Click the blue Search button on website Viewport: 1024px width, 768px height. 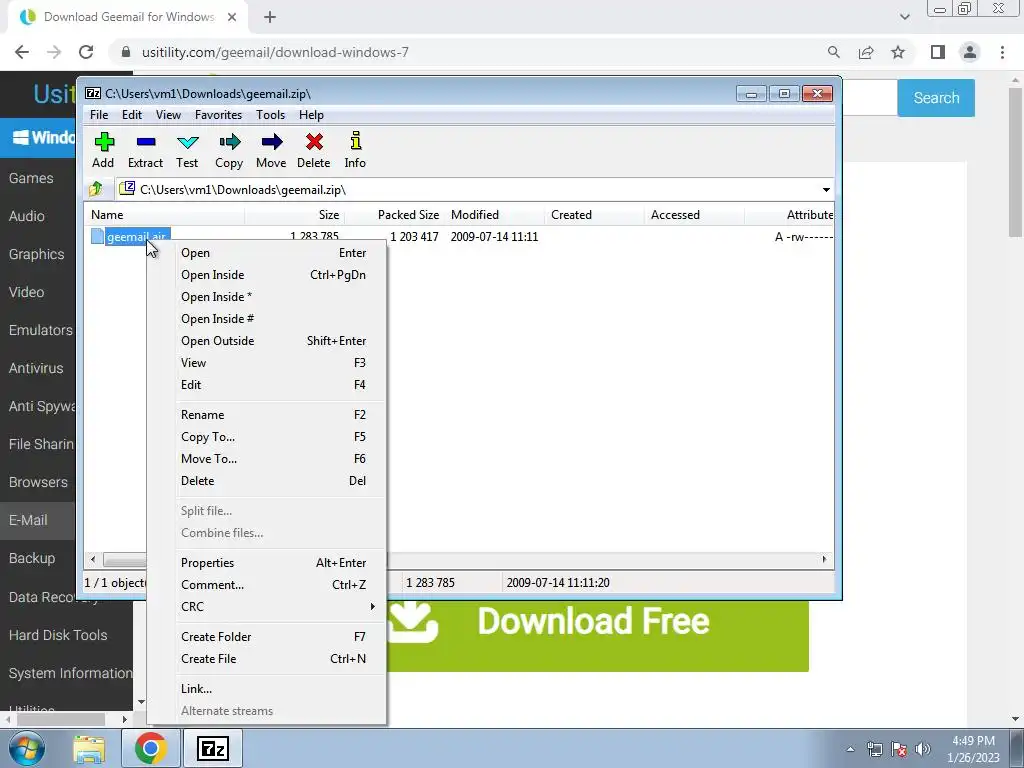tap(936, 98)
